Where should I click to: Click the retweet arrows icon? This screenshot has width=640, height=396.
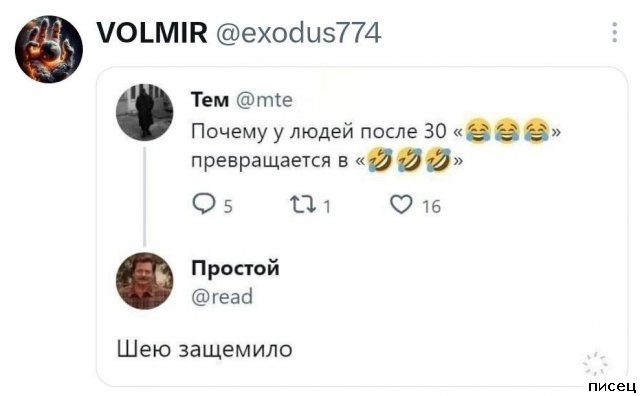coord(303,204)
